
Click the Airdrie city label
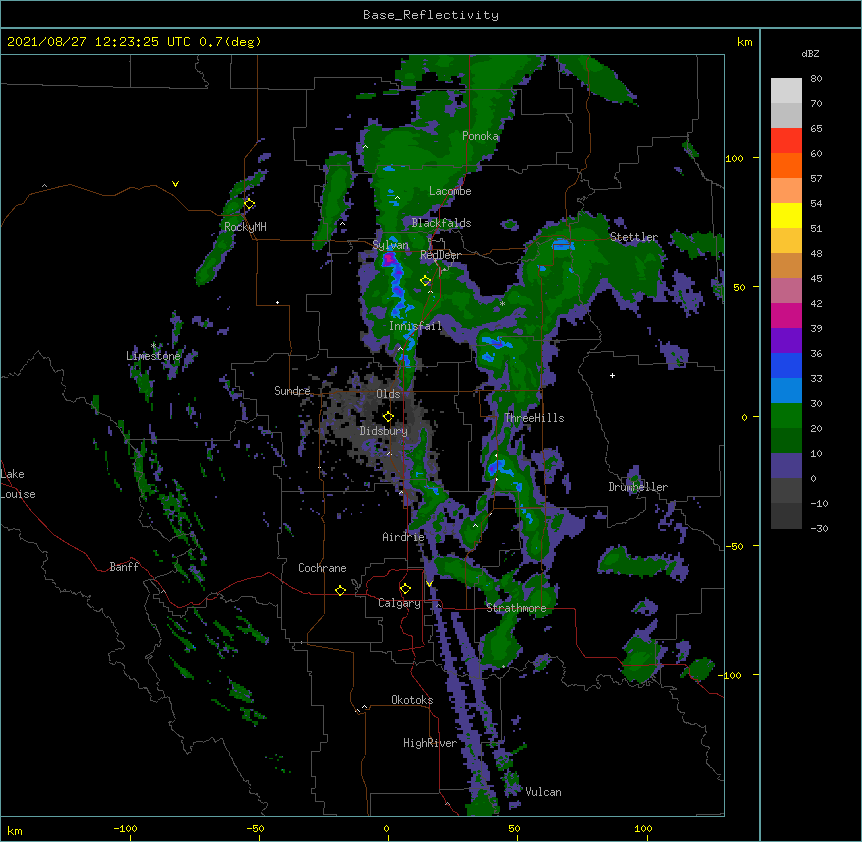click(404, 537)
